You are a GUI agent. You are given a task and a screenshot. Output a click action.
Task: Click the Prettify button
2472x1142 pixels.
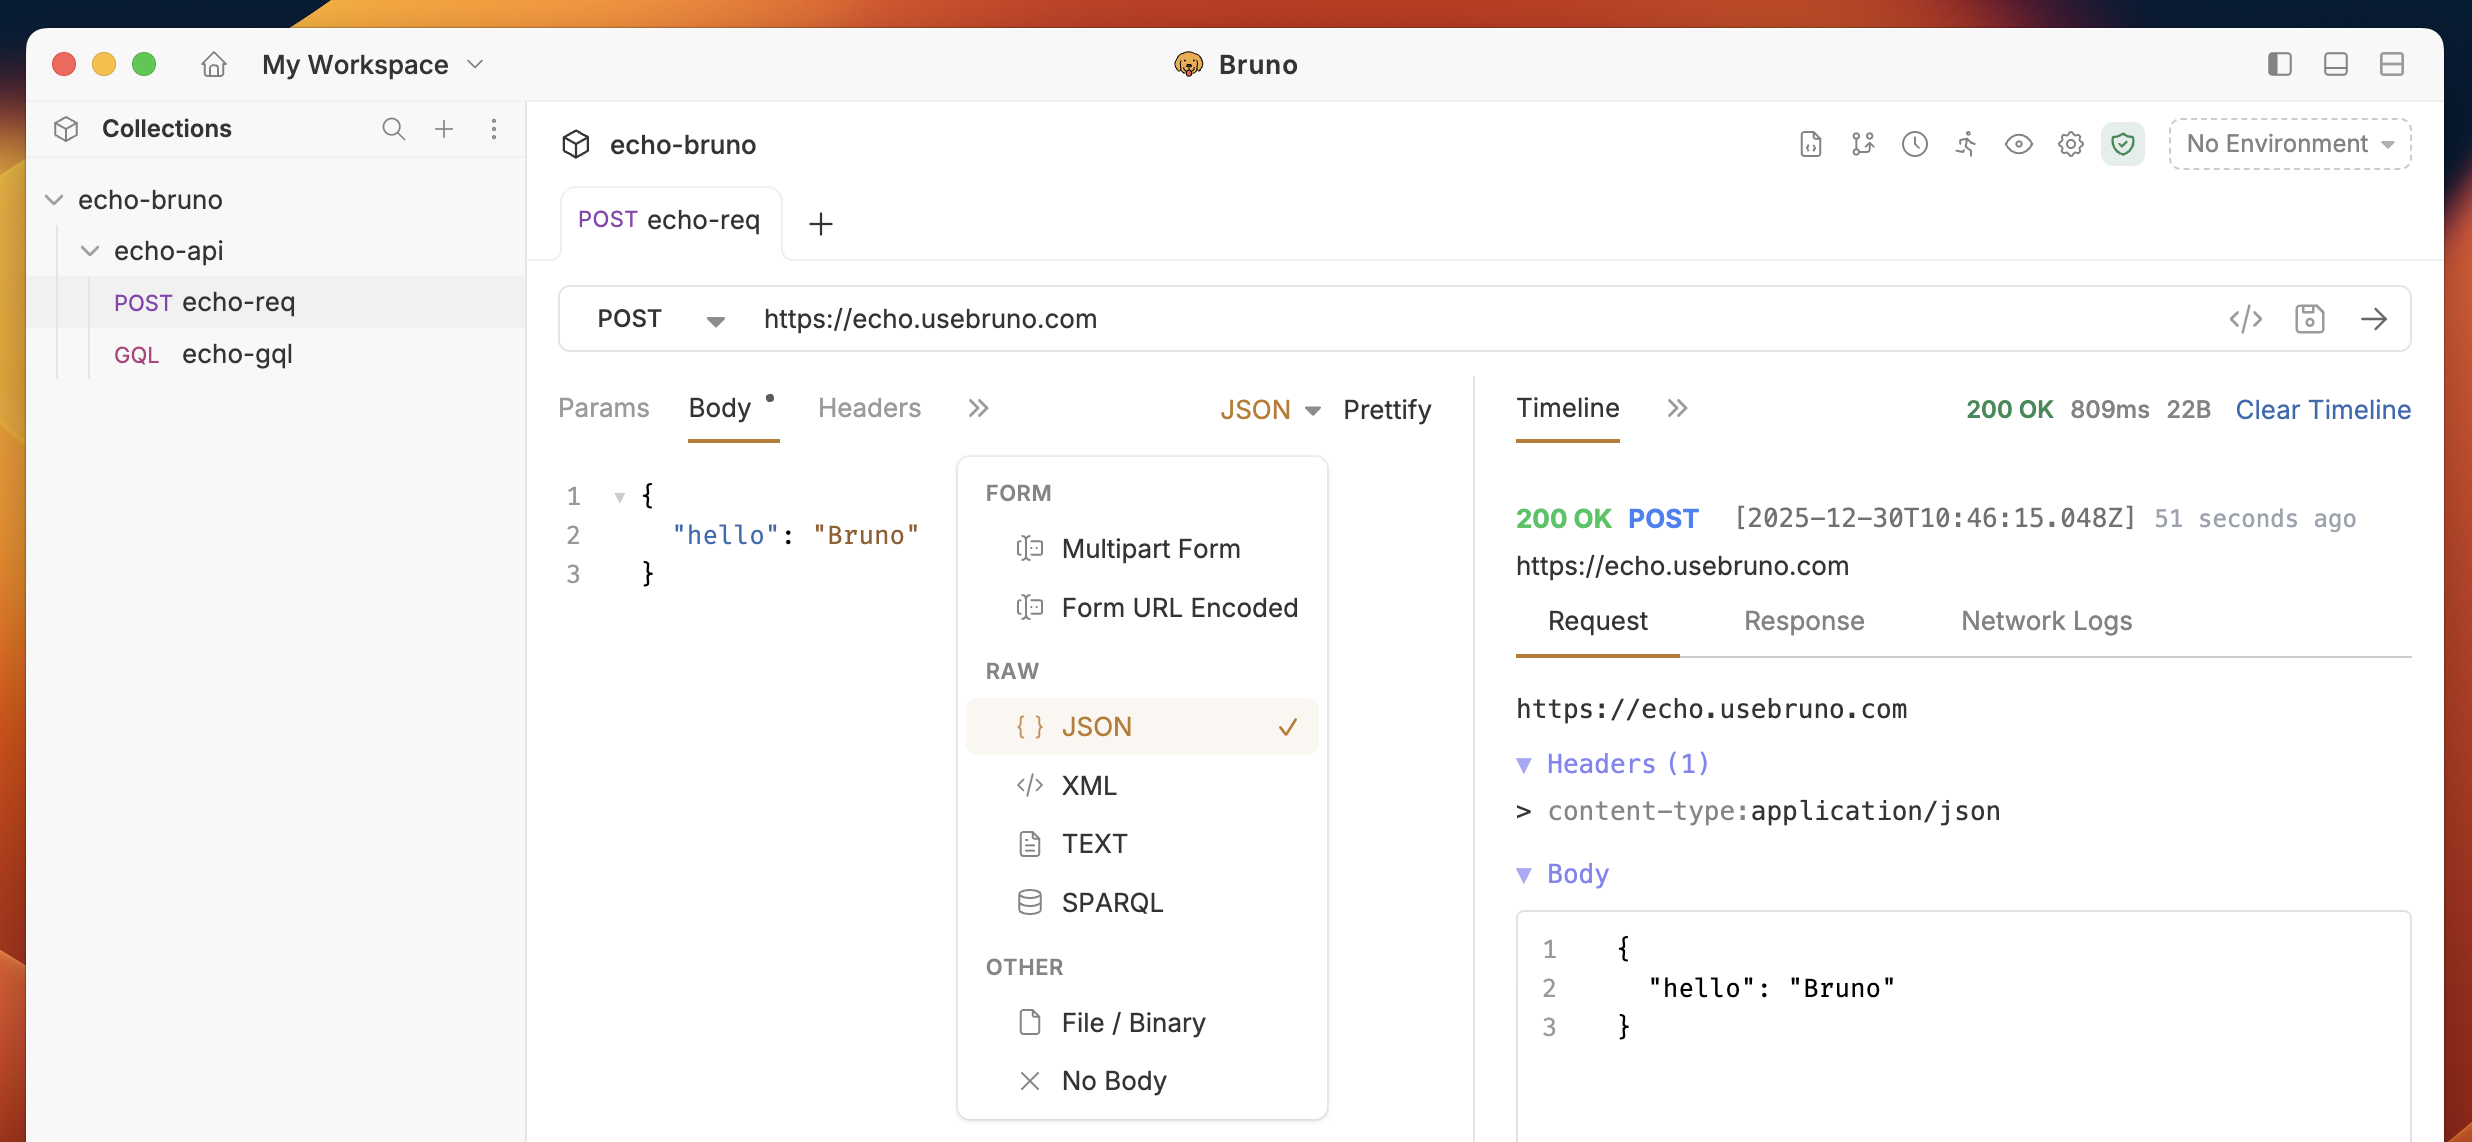[x=1387, y=409]
